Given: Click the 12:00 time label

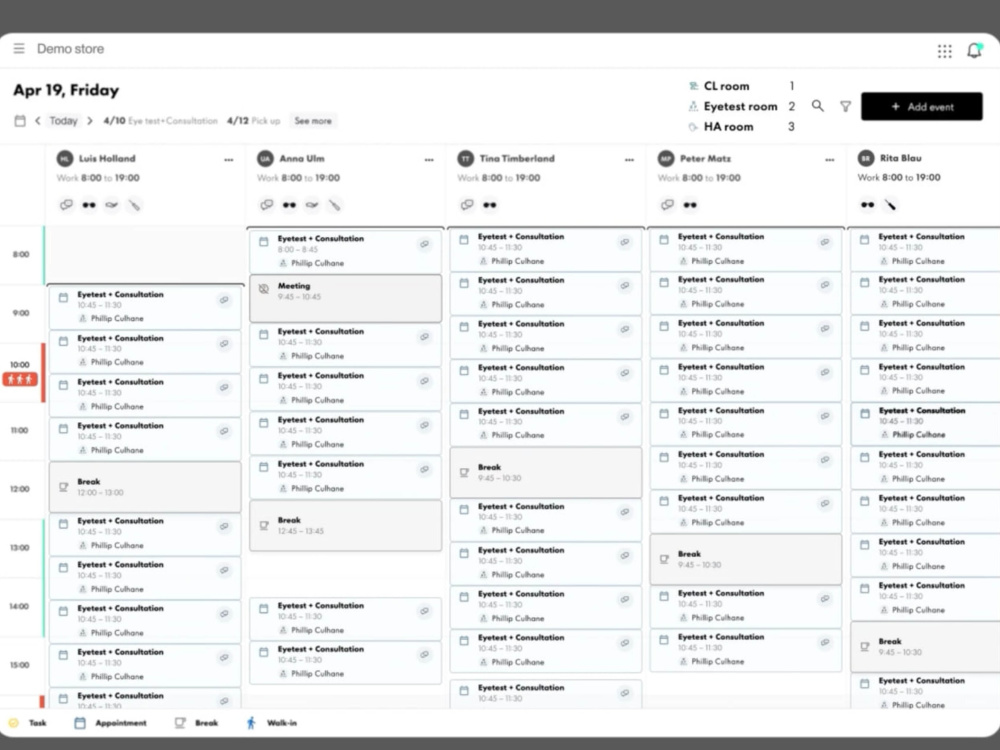Looking at the screenshot, I should (x=20, y=489).
